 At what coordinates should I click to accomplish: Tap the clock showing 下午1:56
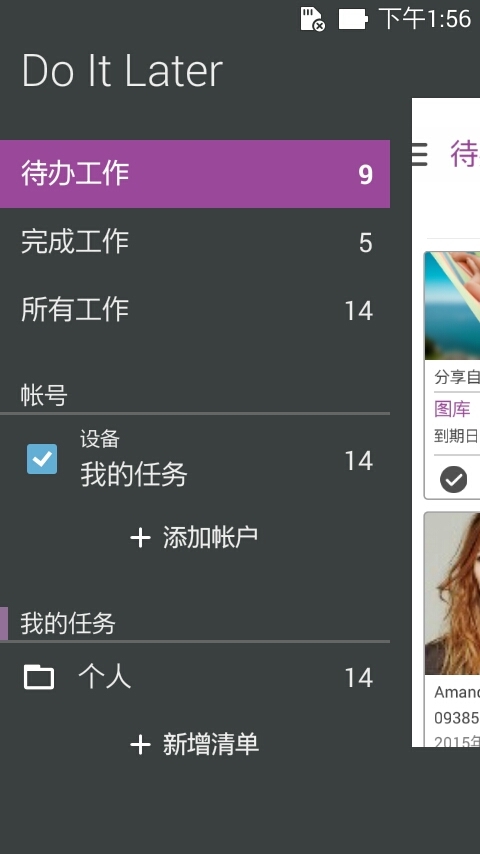[424, 19]
